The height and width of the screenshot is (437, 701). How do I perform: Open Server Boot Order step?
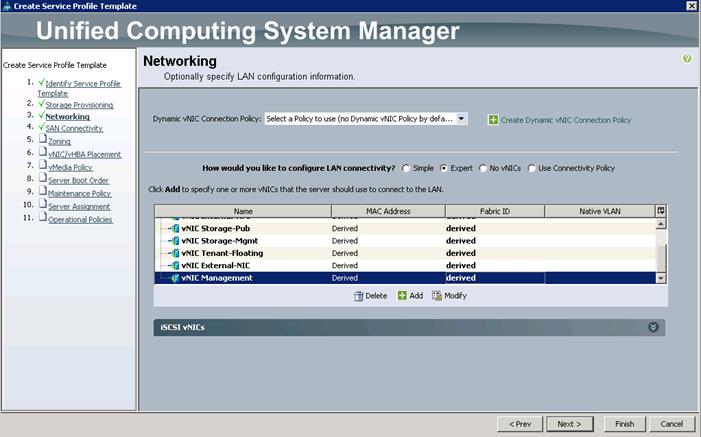tap(78, 180)
